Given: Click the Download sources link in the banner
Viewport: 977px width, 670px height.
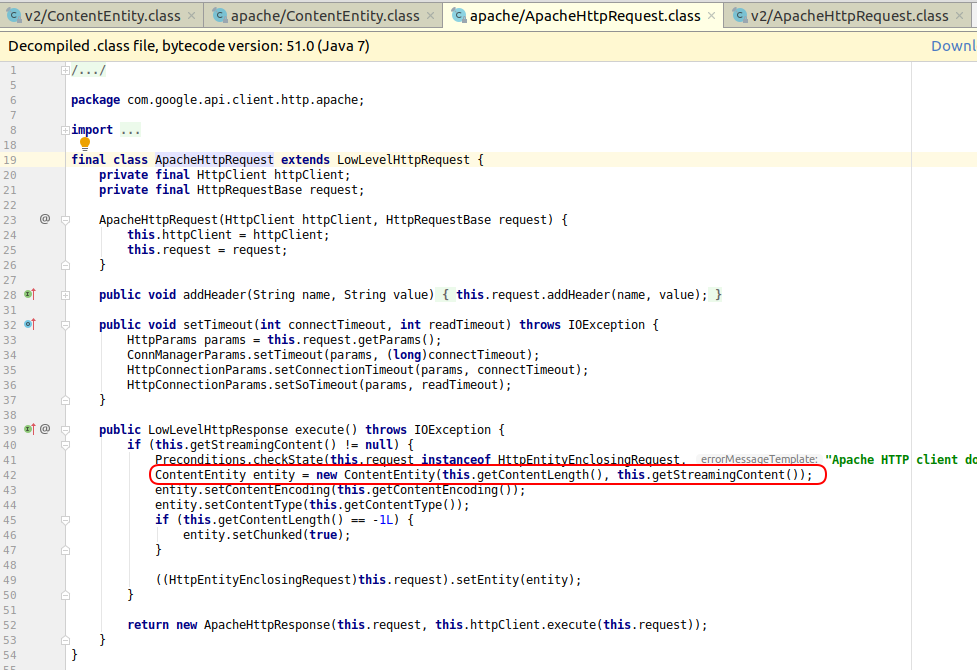Looking at the screenshot, I should coord(953,46).
